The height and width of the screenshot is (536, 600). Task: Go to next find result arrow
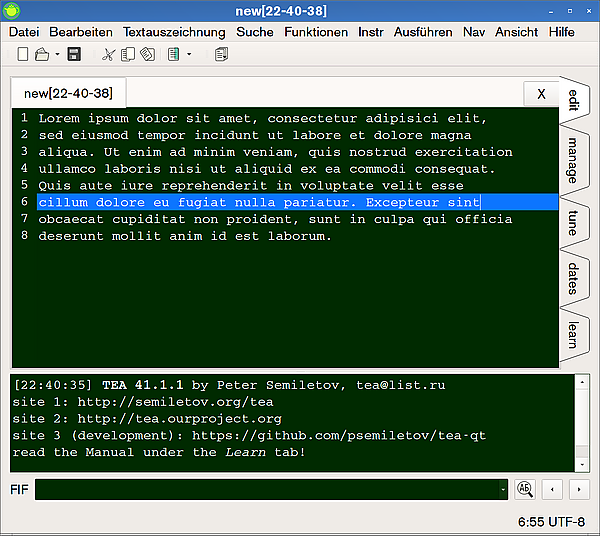pos(579,489)
